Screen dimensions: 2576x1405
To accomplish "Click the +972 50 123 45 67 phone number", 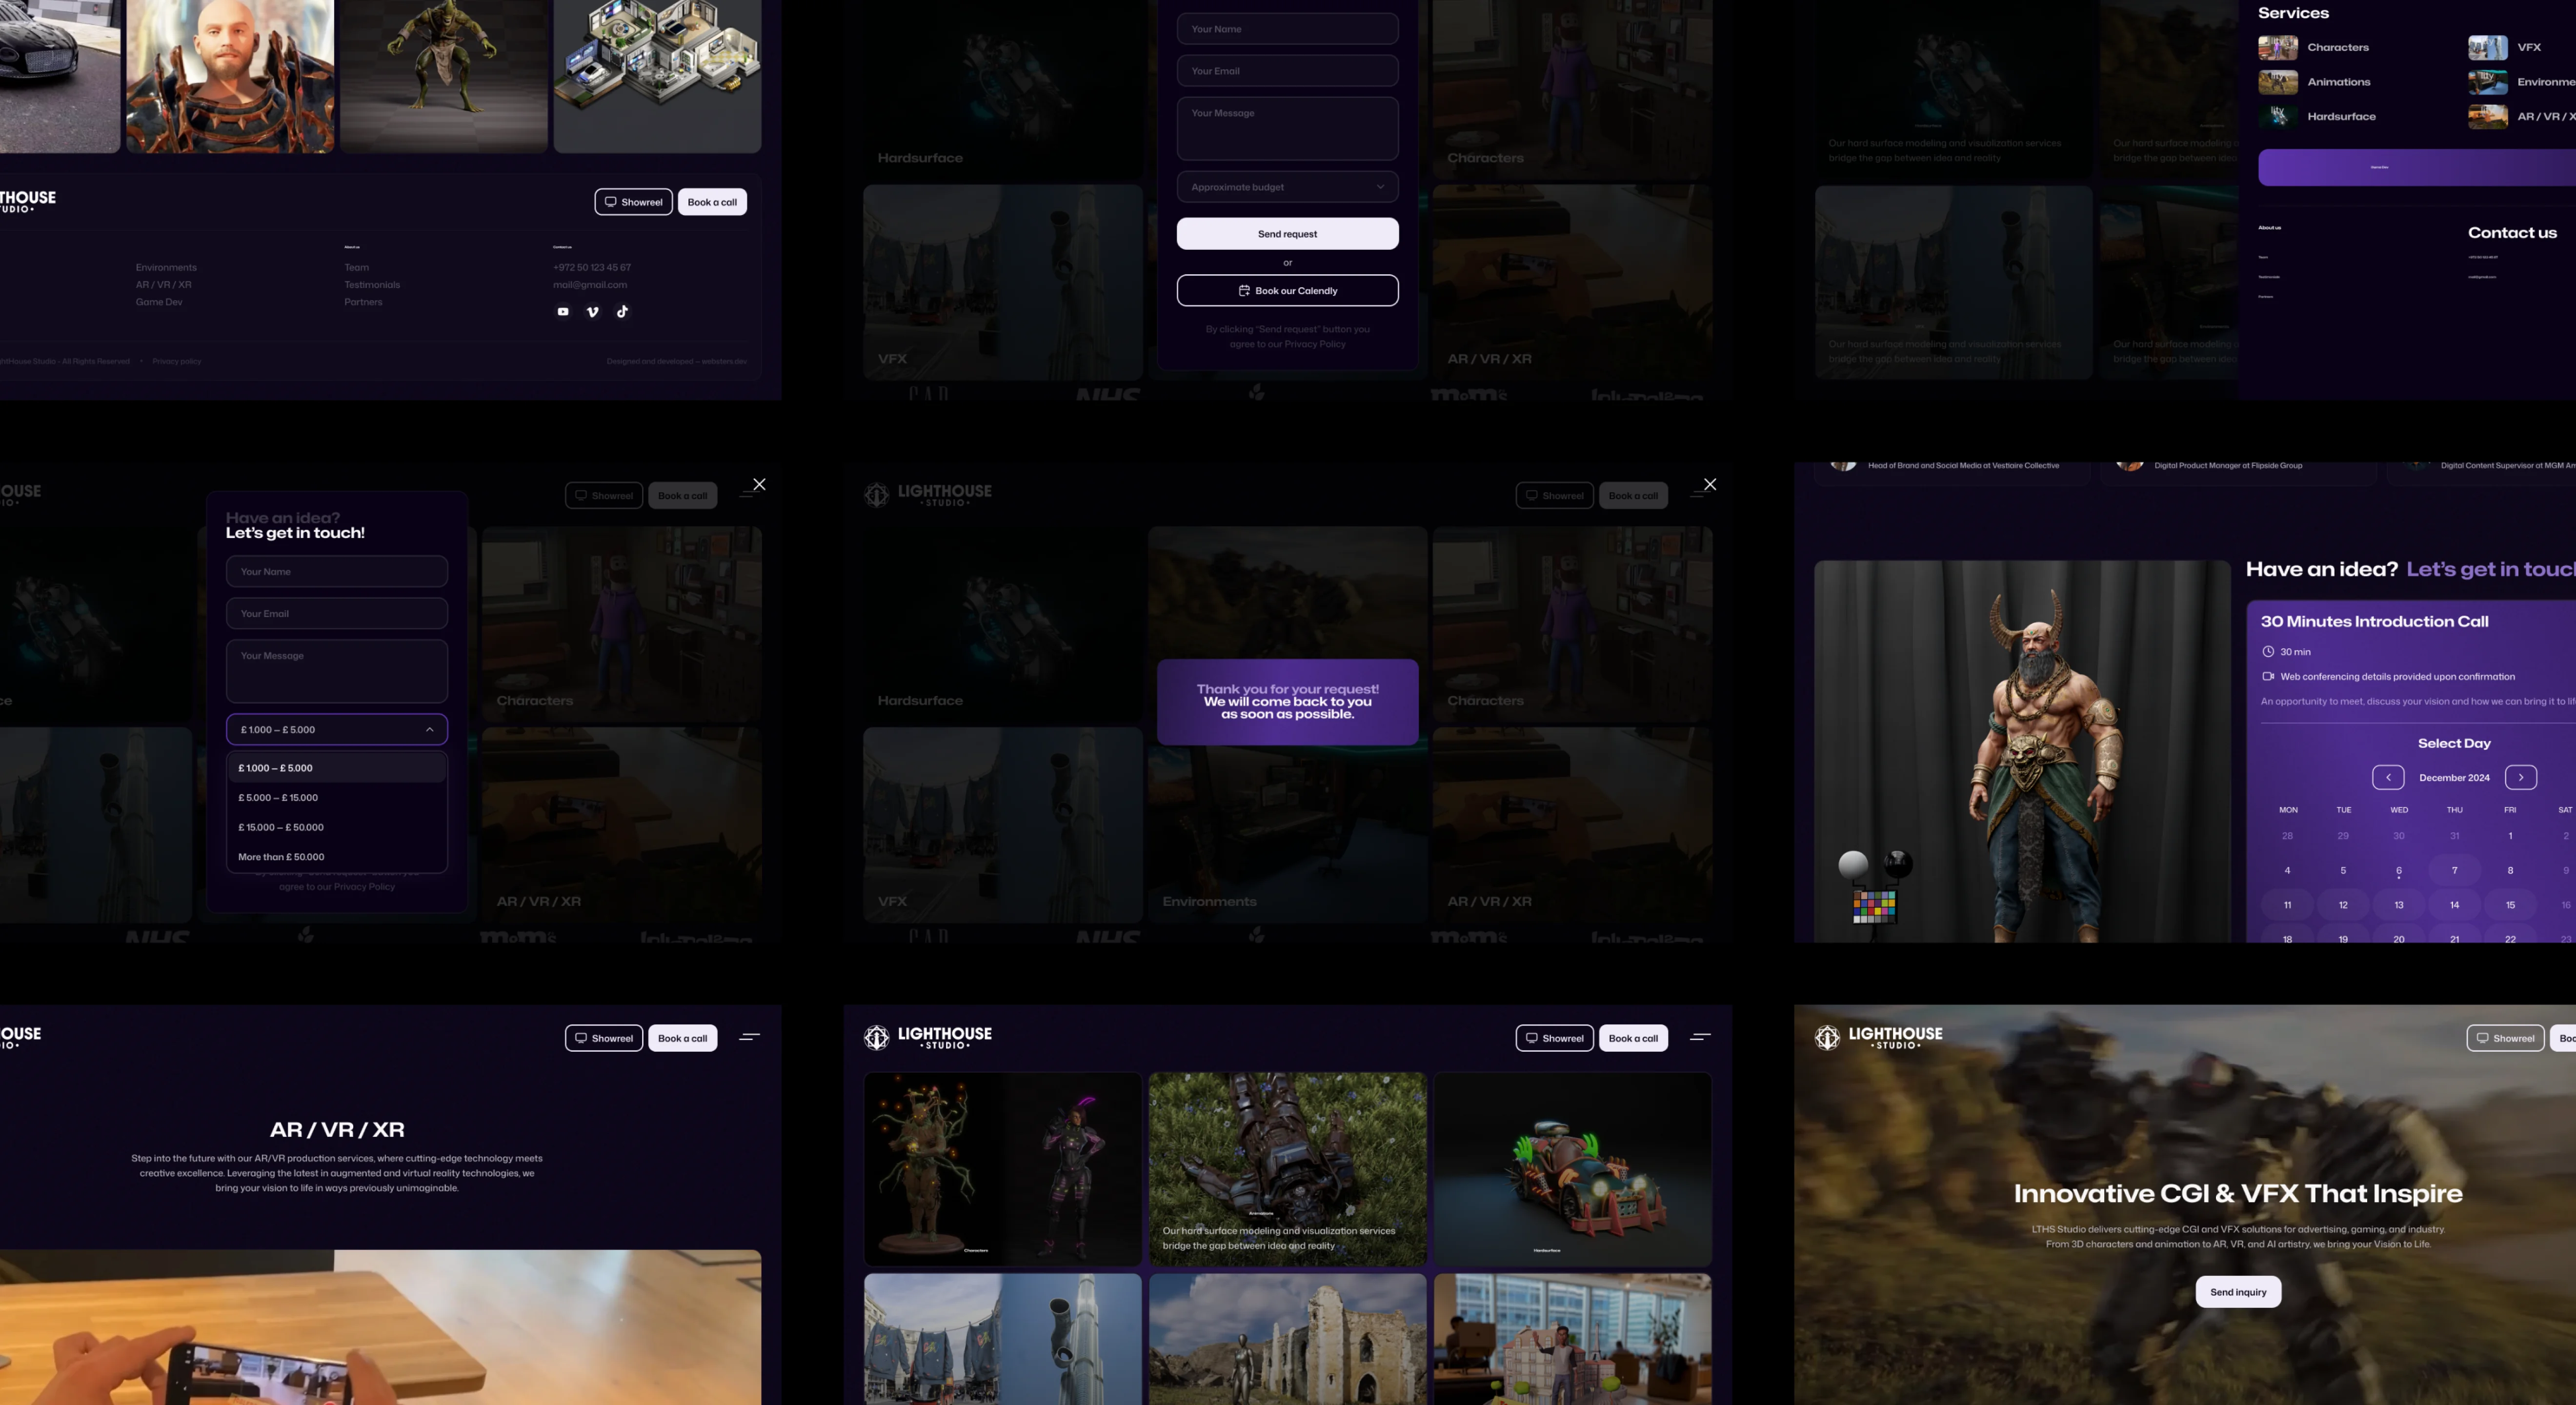I will coord(592,268).
